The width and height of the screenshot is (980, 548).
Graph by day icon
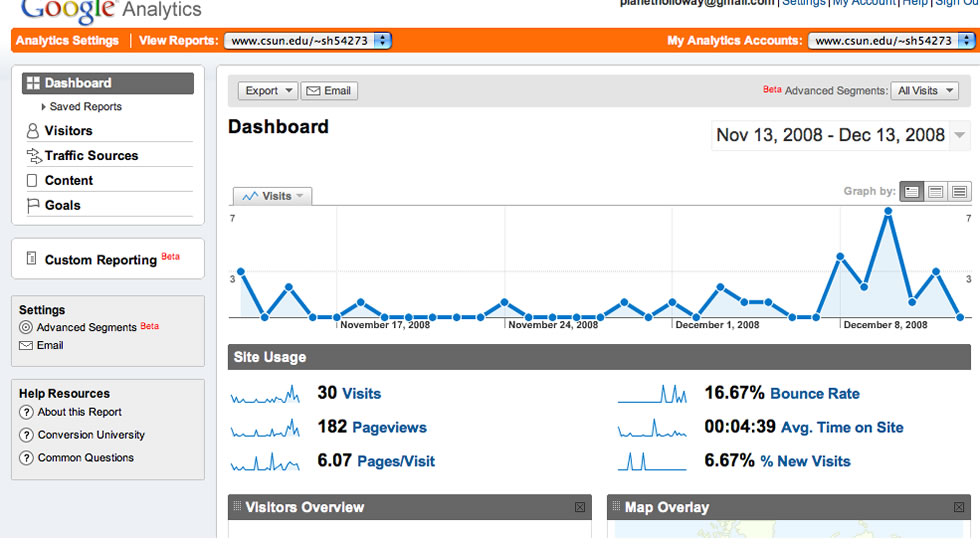tap(911, 192)
